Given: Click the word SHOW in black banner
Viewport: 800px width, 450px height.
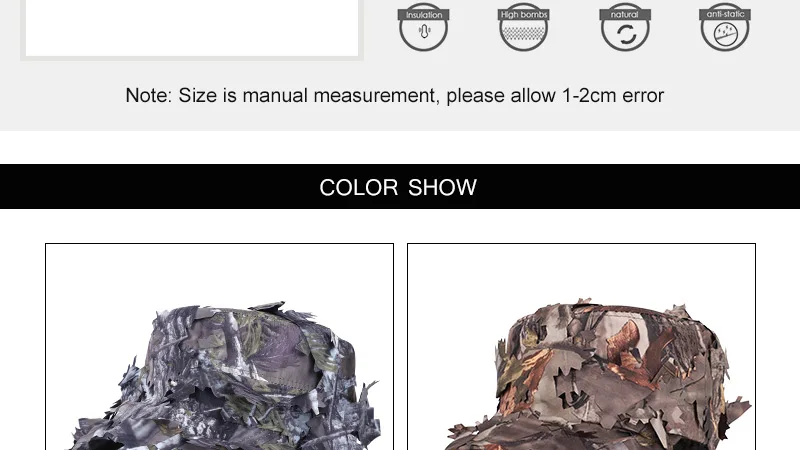Looking at the screenshot, I should 442,187.
